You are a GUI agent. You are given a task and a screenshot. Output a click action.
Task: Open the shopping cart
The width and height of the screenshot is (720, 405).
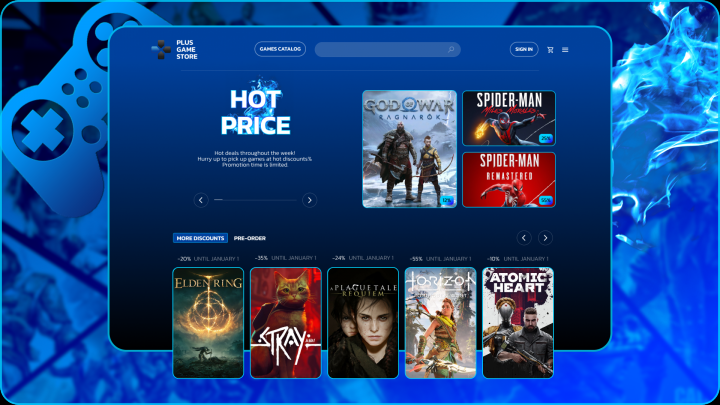[550, 50]
